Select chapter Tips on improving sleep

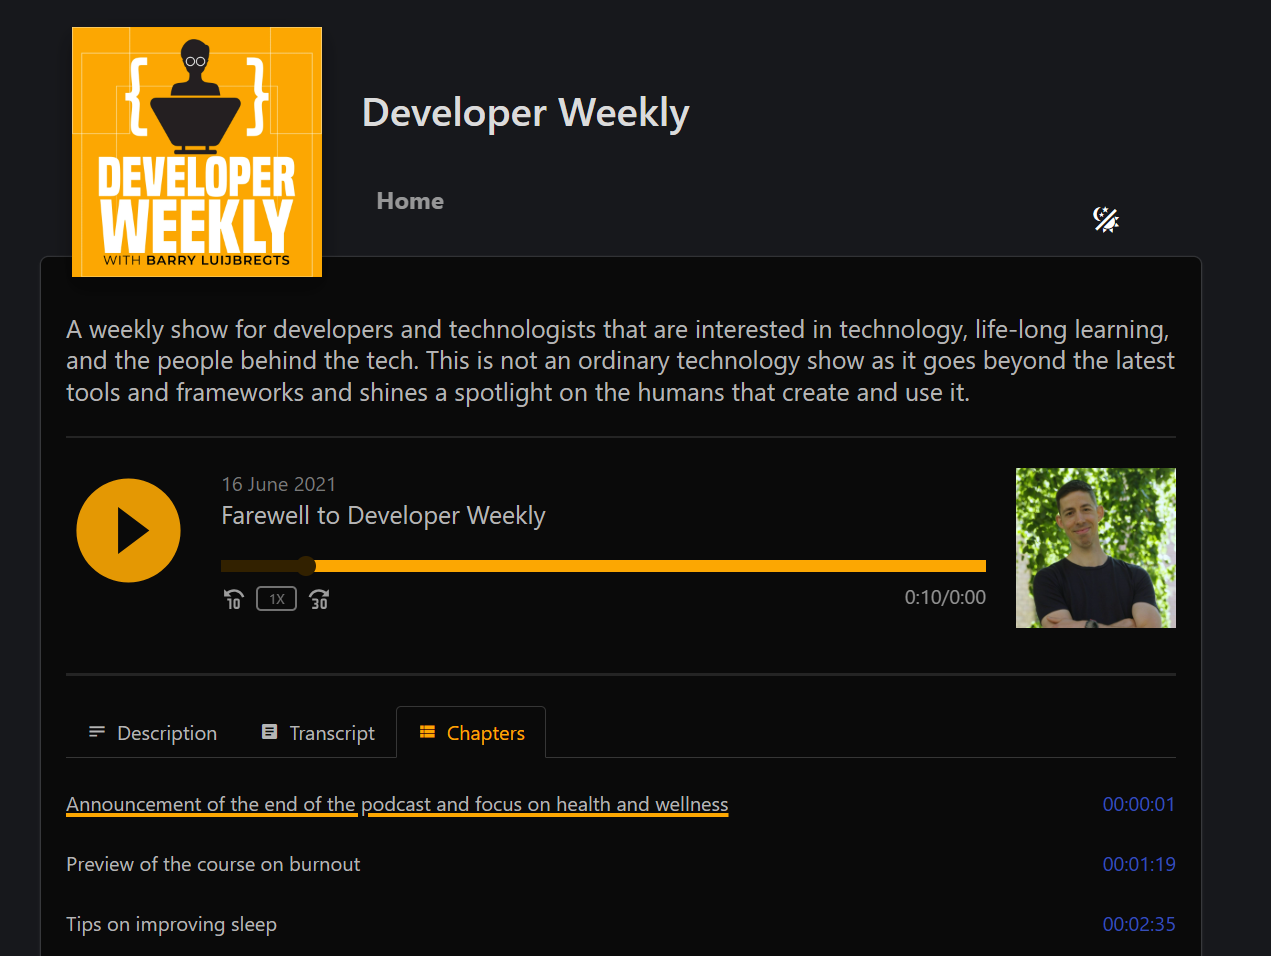click(171, 924)
